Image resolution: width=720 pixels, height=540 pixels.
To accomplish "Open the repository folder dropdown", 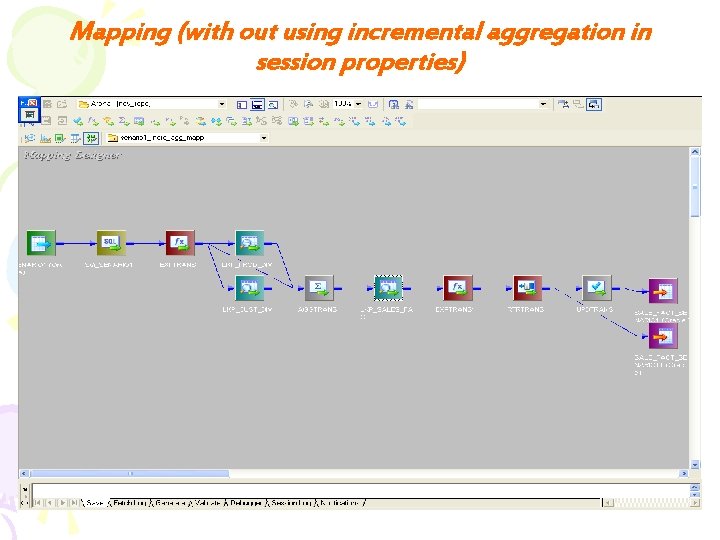I will point(222,104).
